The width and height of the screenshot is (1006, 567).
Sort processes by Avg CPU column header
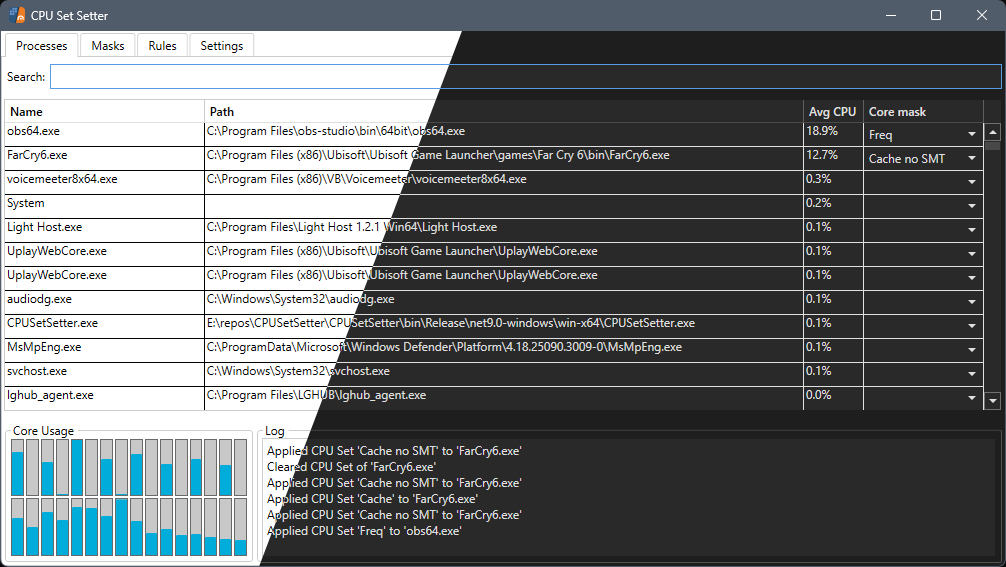tap(832, 112)
